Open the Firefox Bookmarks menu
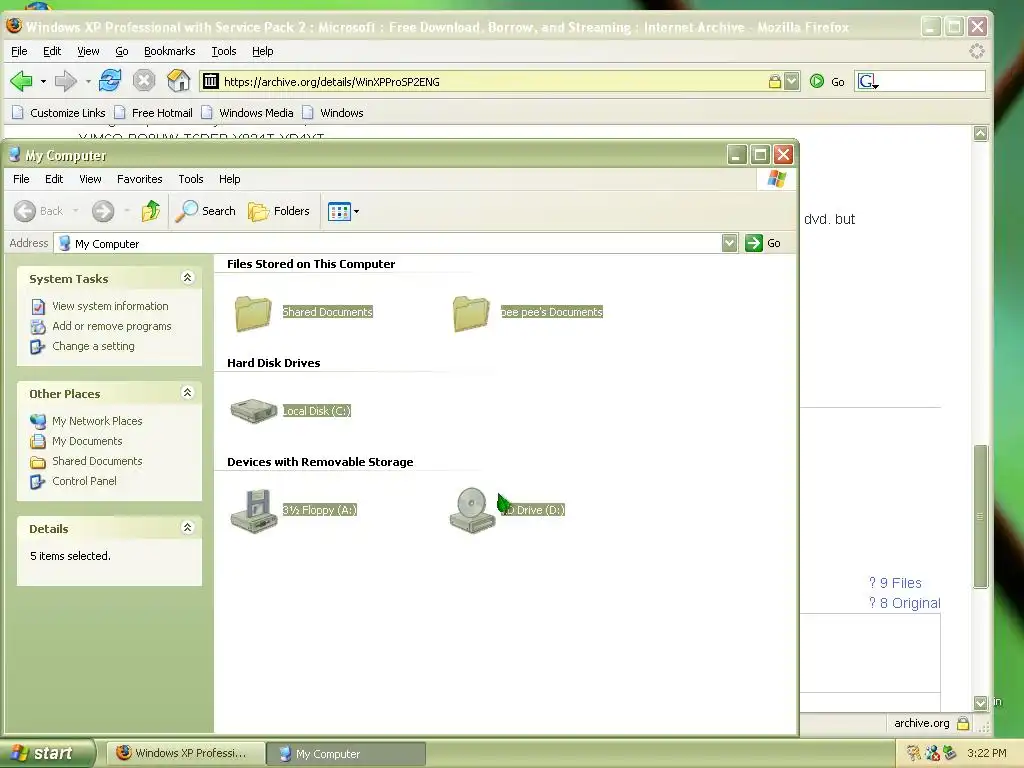The image size is (1024, 768). (x=169, y=51)
